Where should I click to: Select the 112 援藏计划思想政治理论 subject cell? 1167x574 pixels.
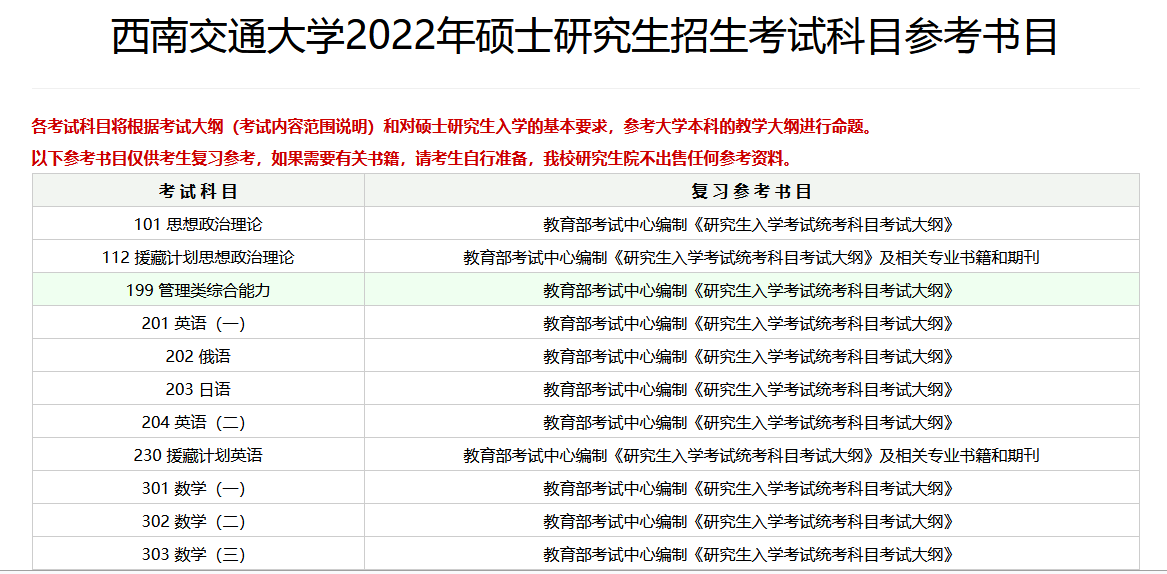(198, 257)
